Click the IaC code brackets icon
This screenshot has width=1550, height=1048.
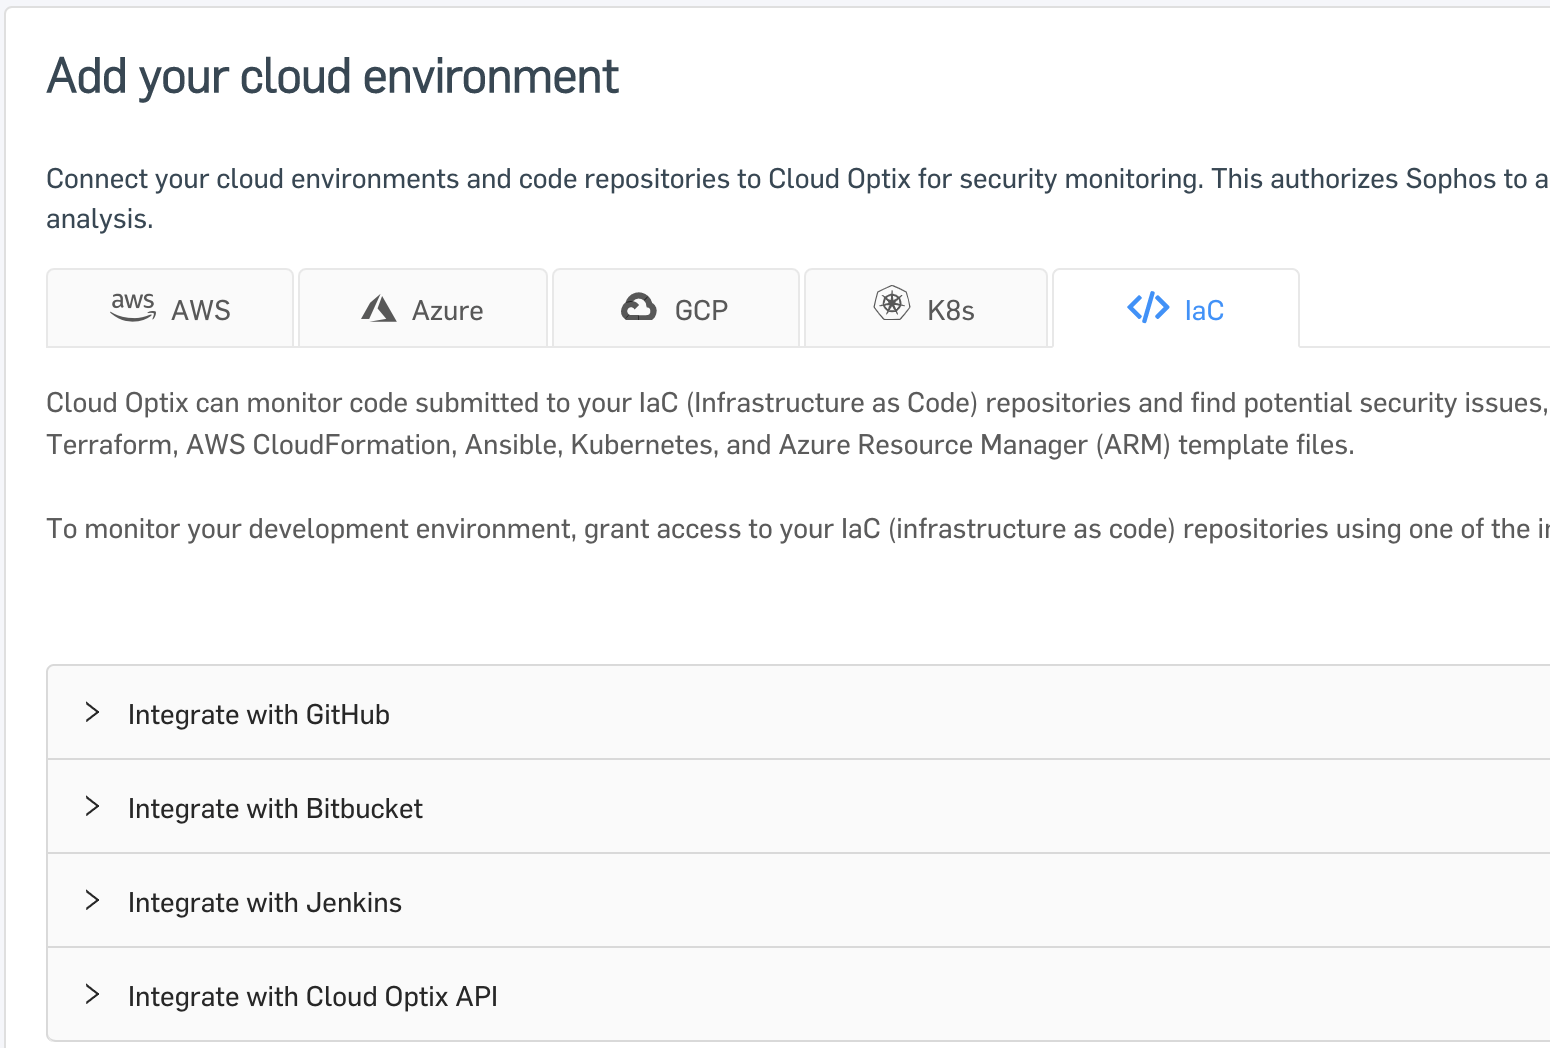tap(1147, 308)
